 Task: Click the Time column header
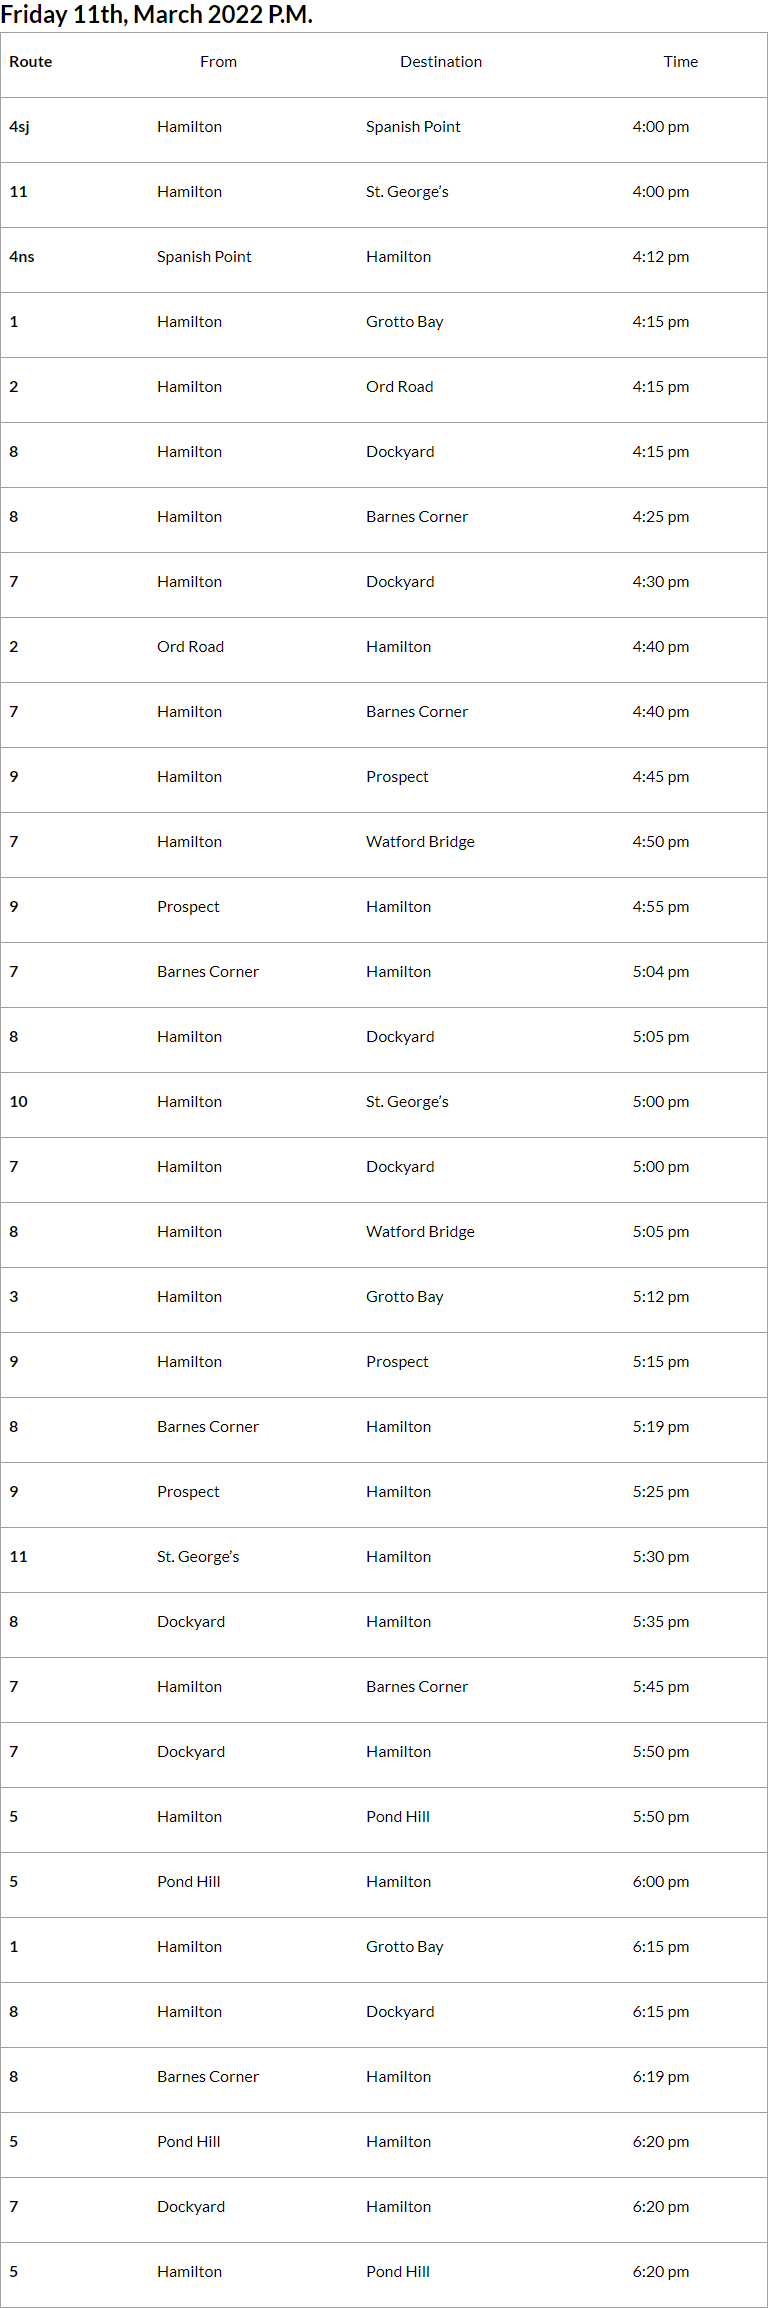pos(680,62)
